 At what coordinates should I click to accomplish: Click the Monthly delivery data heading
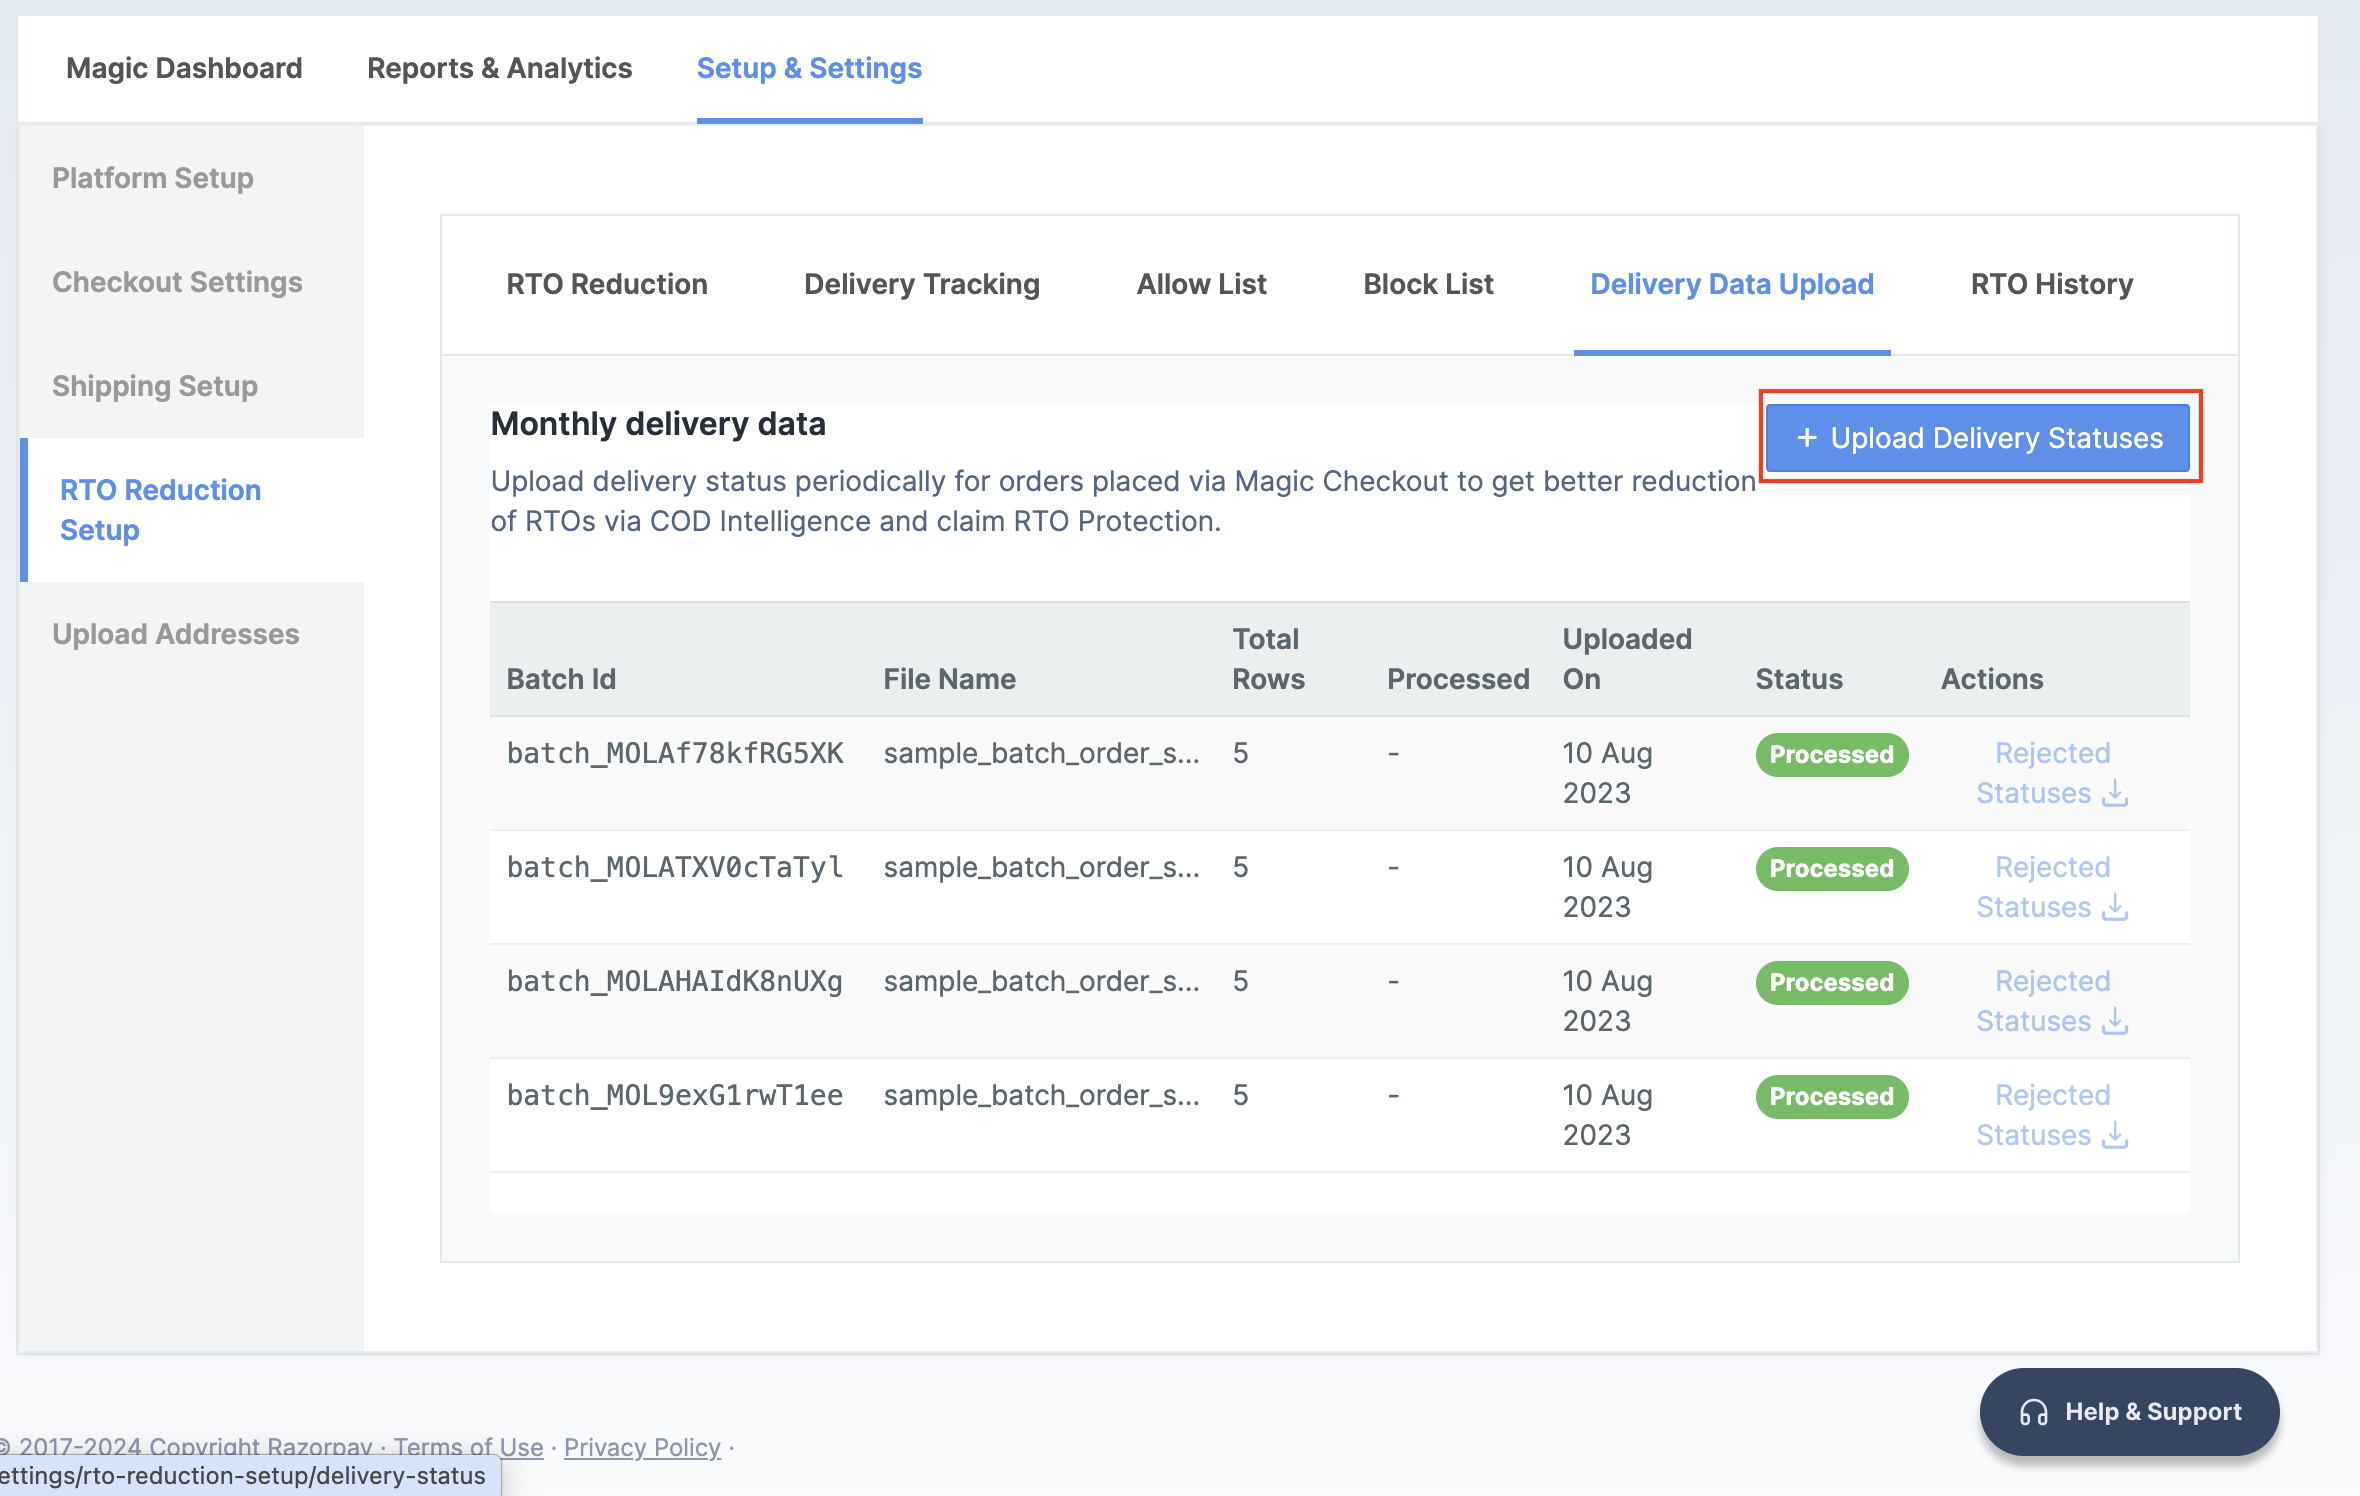[658, 424]
